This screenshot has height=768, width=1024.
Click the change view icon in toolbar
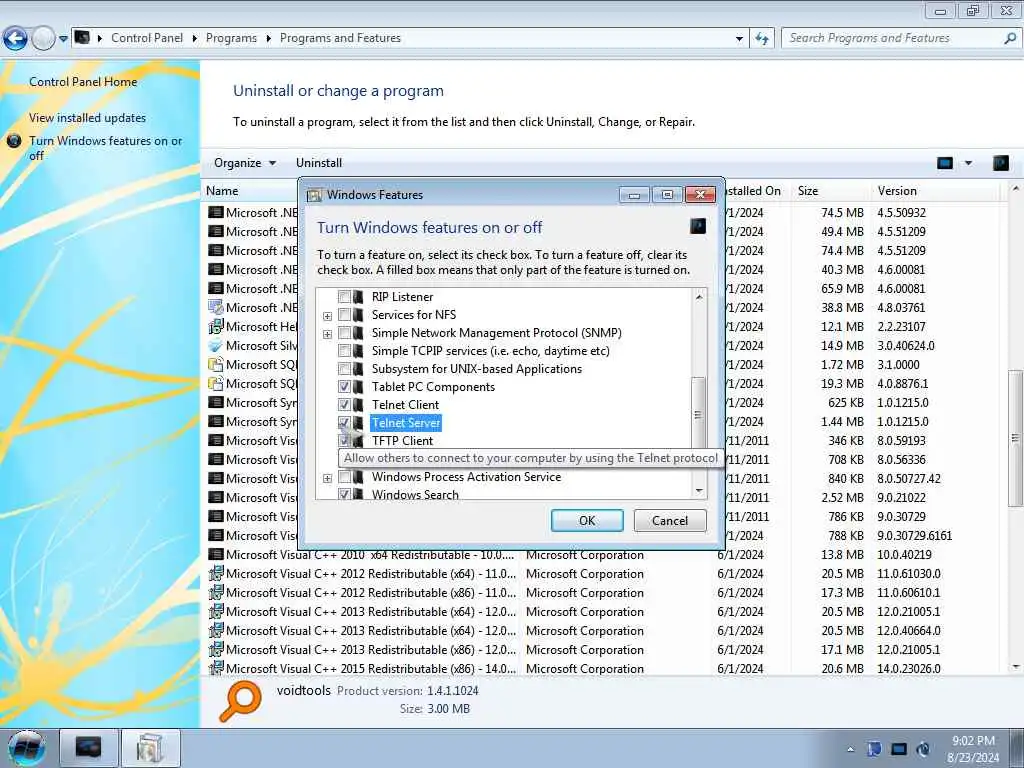pos(945,163)
